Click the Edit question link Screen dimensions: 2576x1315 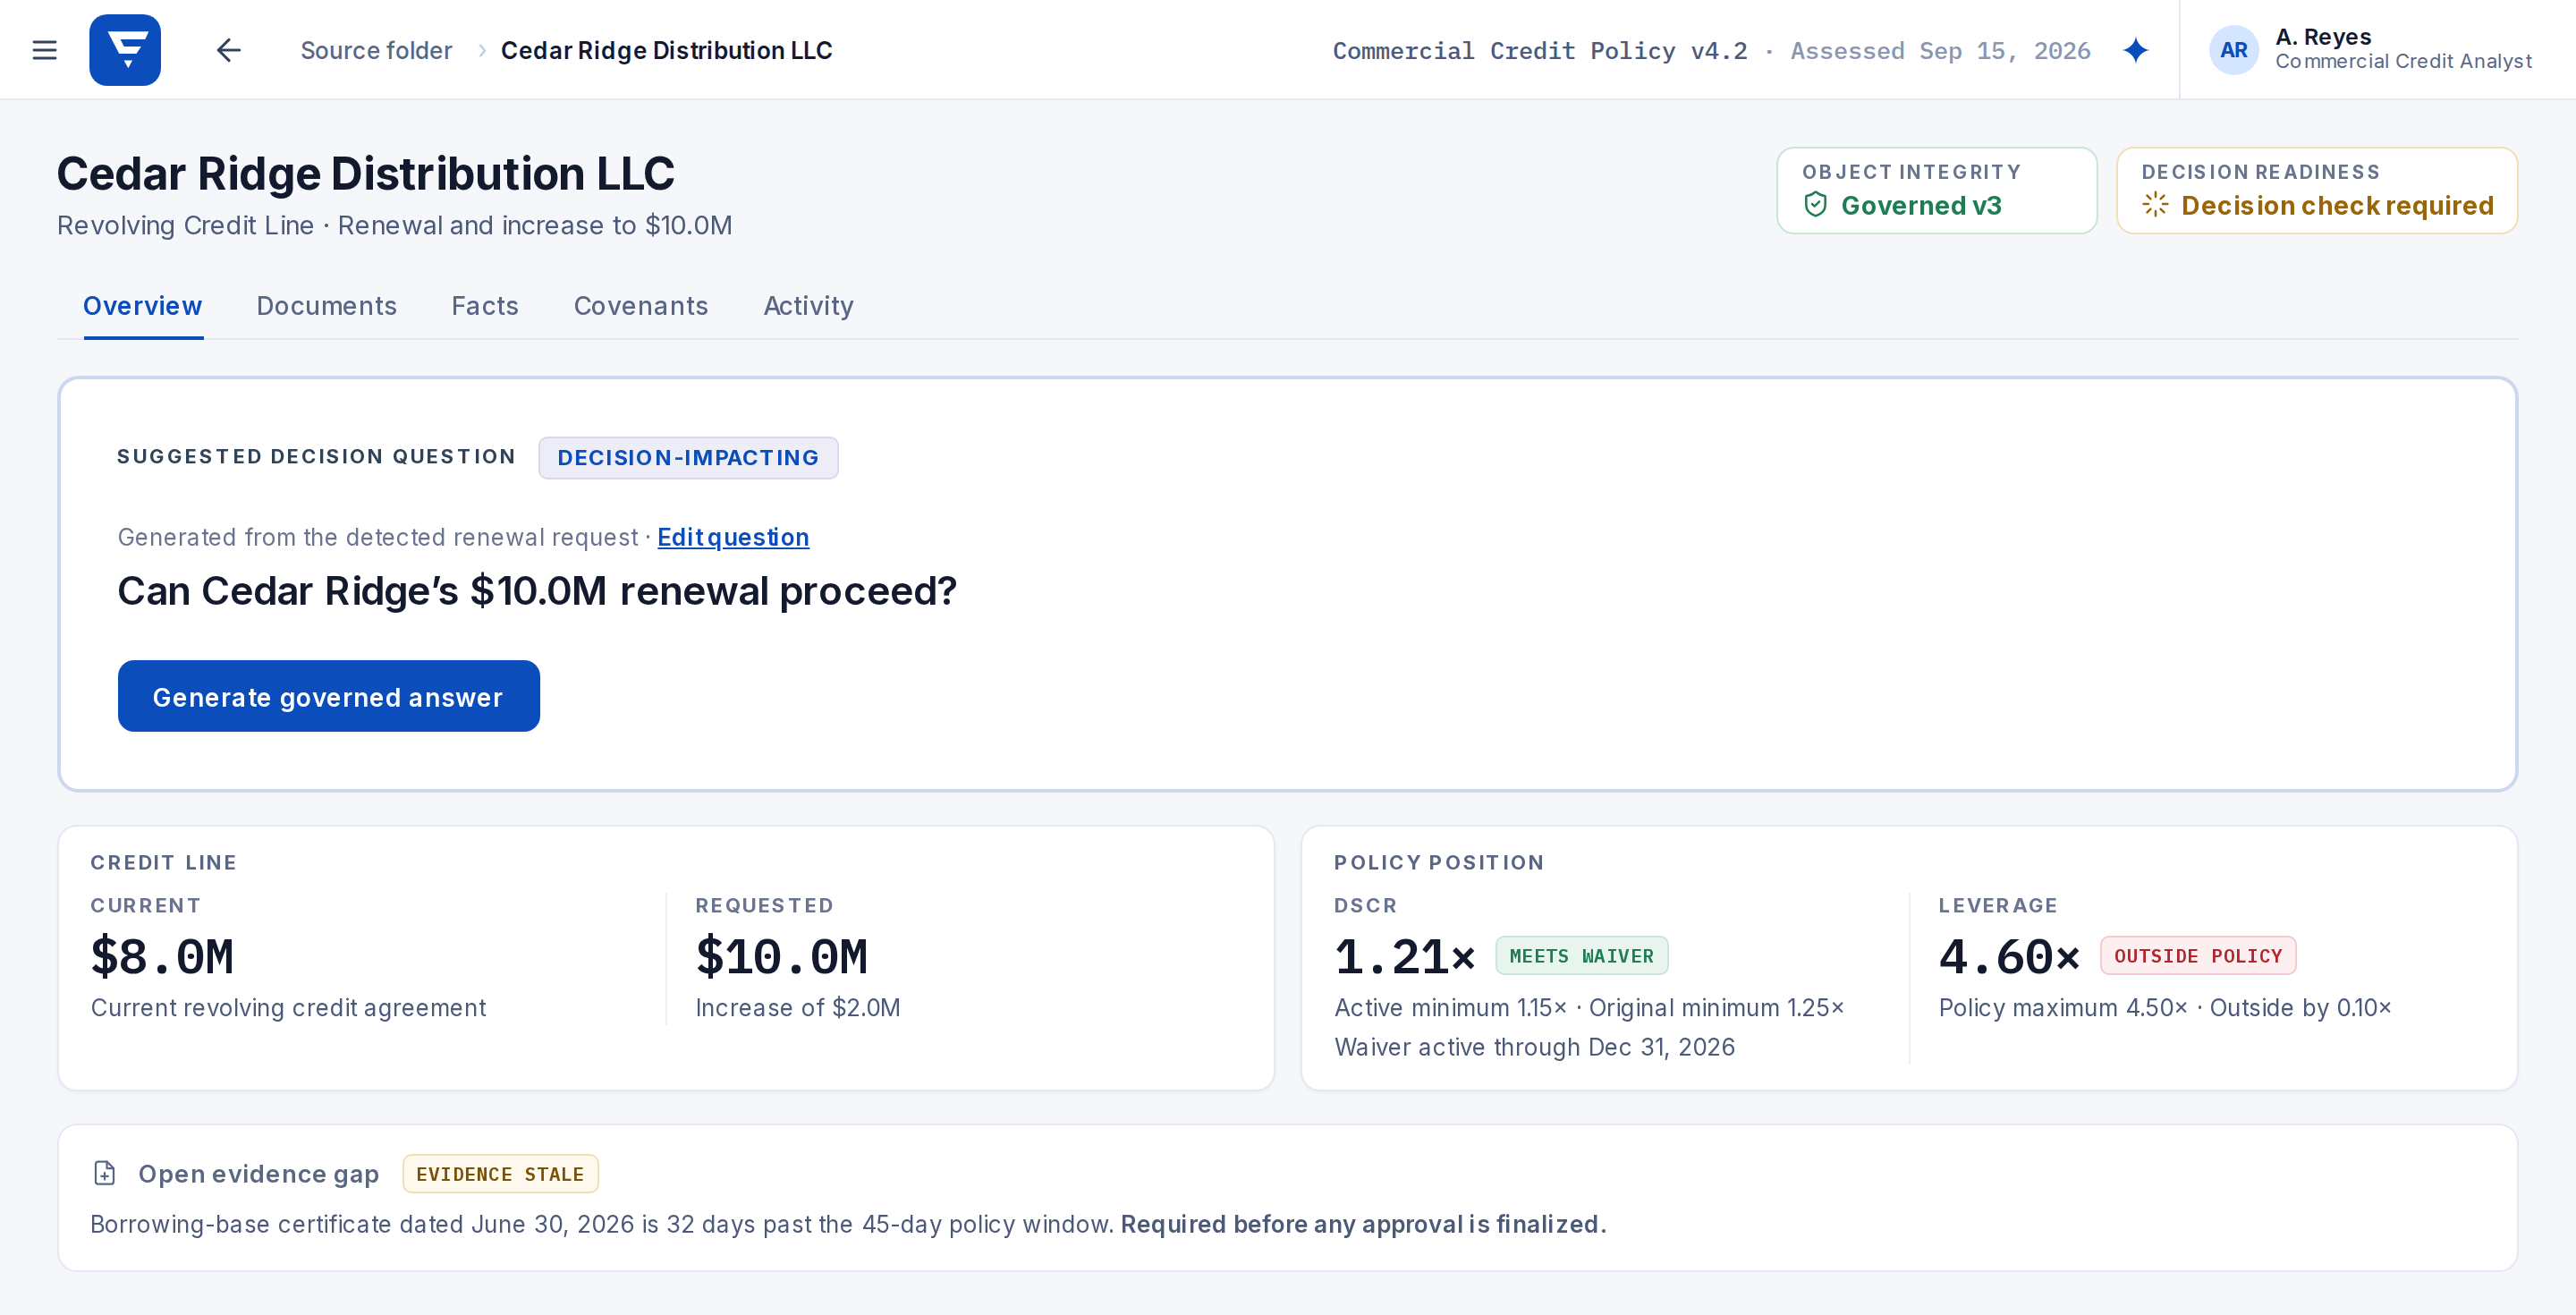(x=733, y=538)
